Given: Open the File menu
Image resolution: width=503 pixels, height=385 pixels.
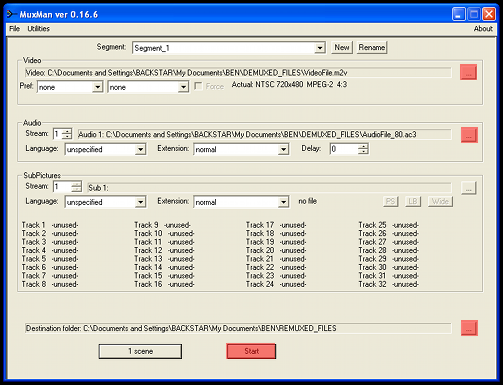Looking at the screenshot, I should click(x=14, y=29).
